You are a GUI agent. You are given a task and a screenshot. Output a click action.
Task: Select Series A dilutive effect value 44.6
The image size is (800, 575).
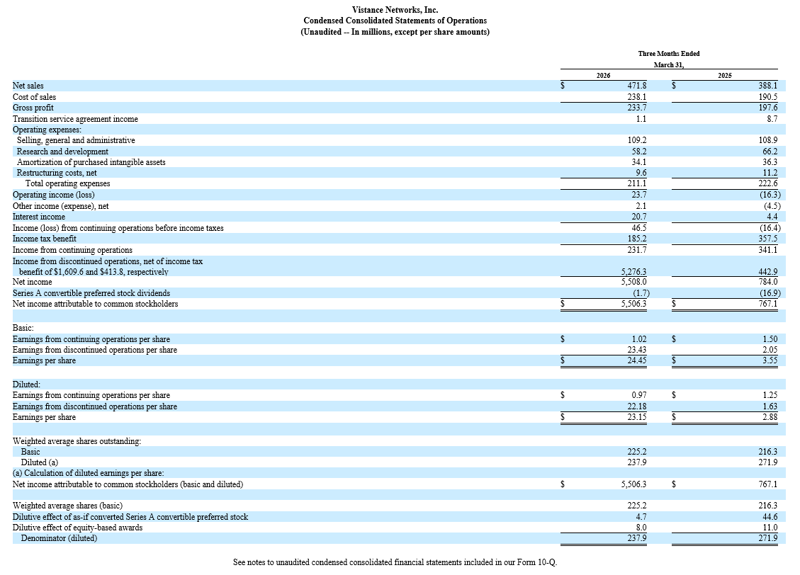[x=770, y=517]
